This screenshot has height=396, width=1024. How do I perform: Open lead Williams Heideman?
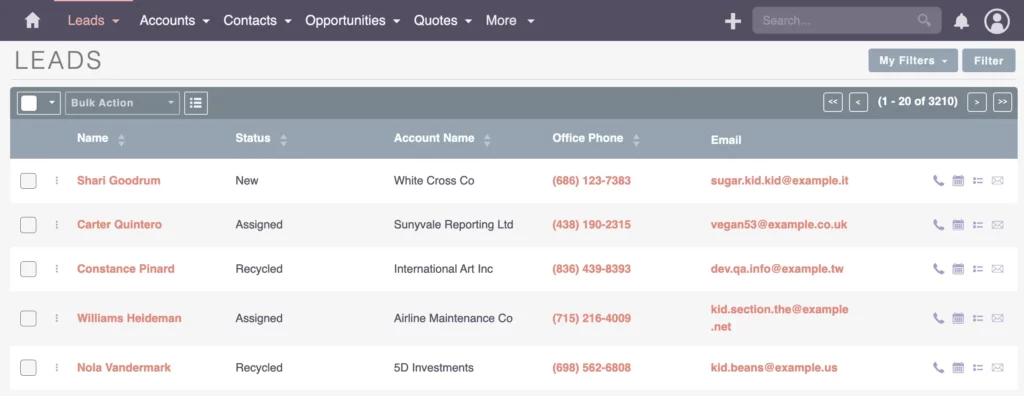[129, 318]
